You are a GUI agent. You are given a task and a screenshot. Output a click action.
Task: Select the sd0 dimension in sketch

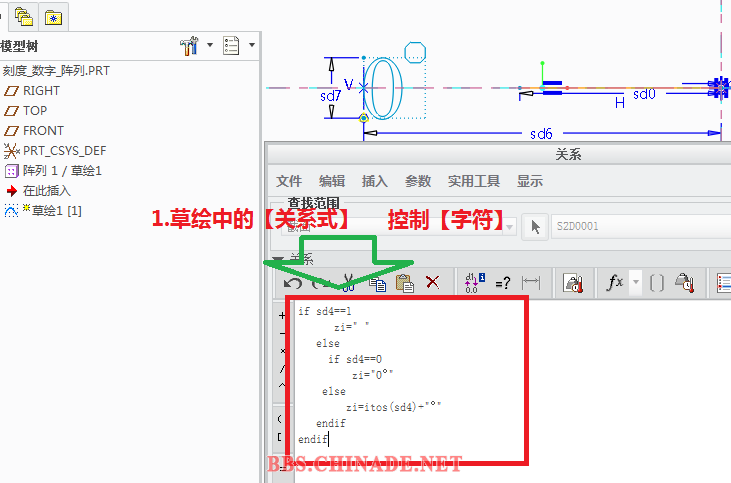(x=644, y=95)
